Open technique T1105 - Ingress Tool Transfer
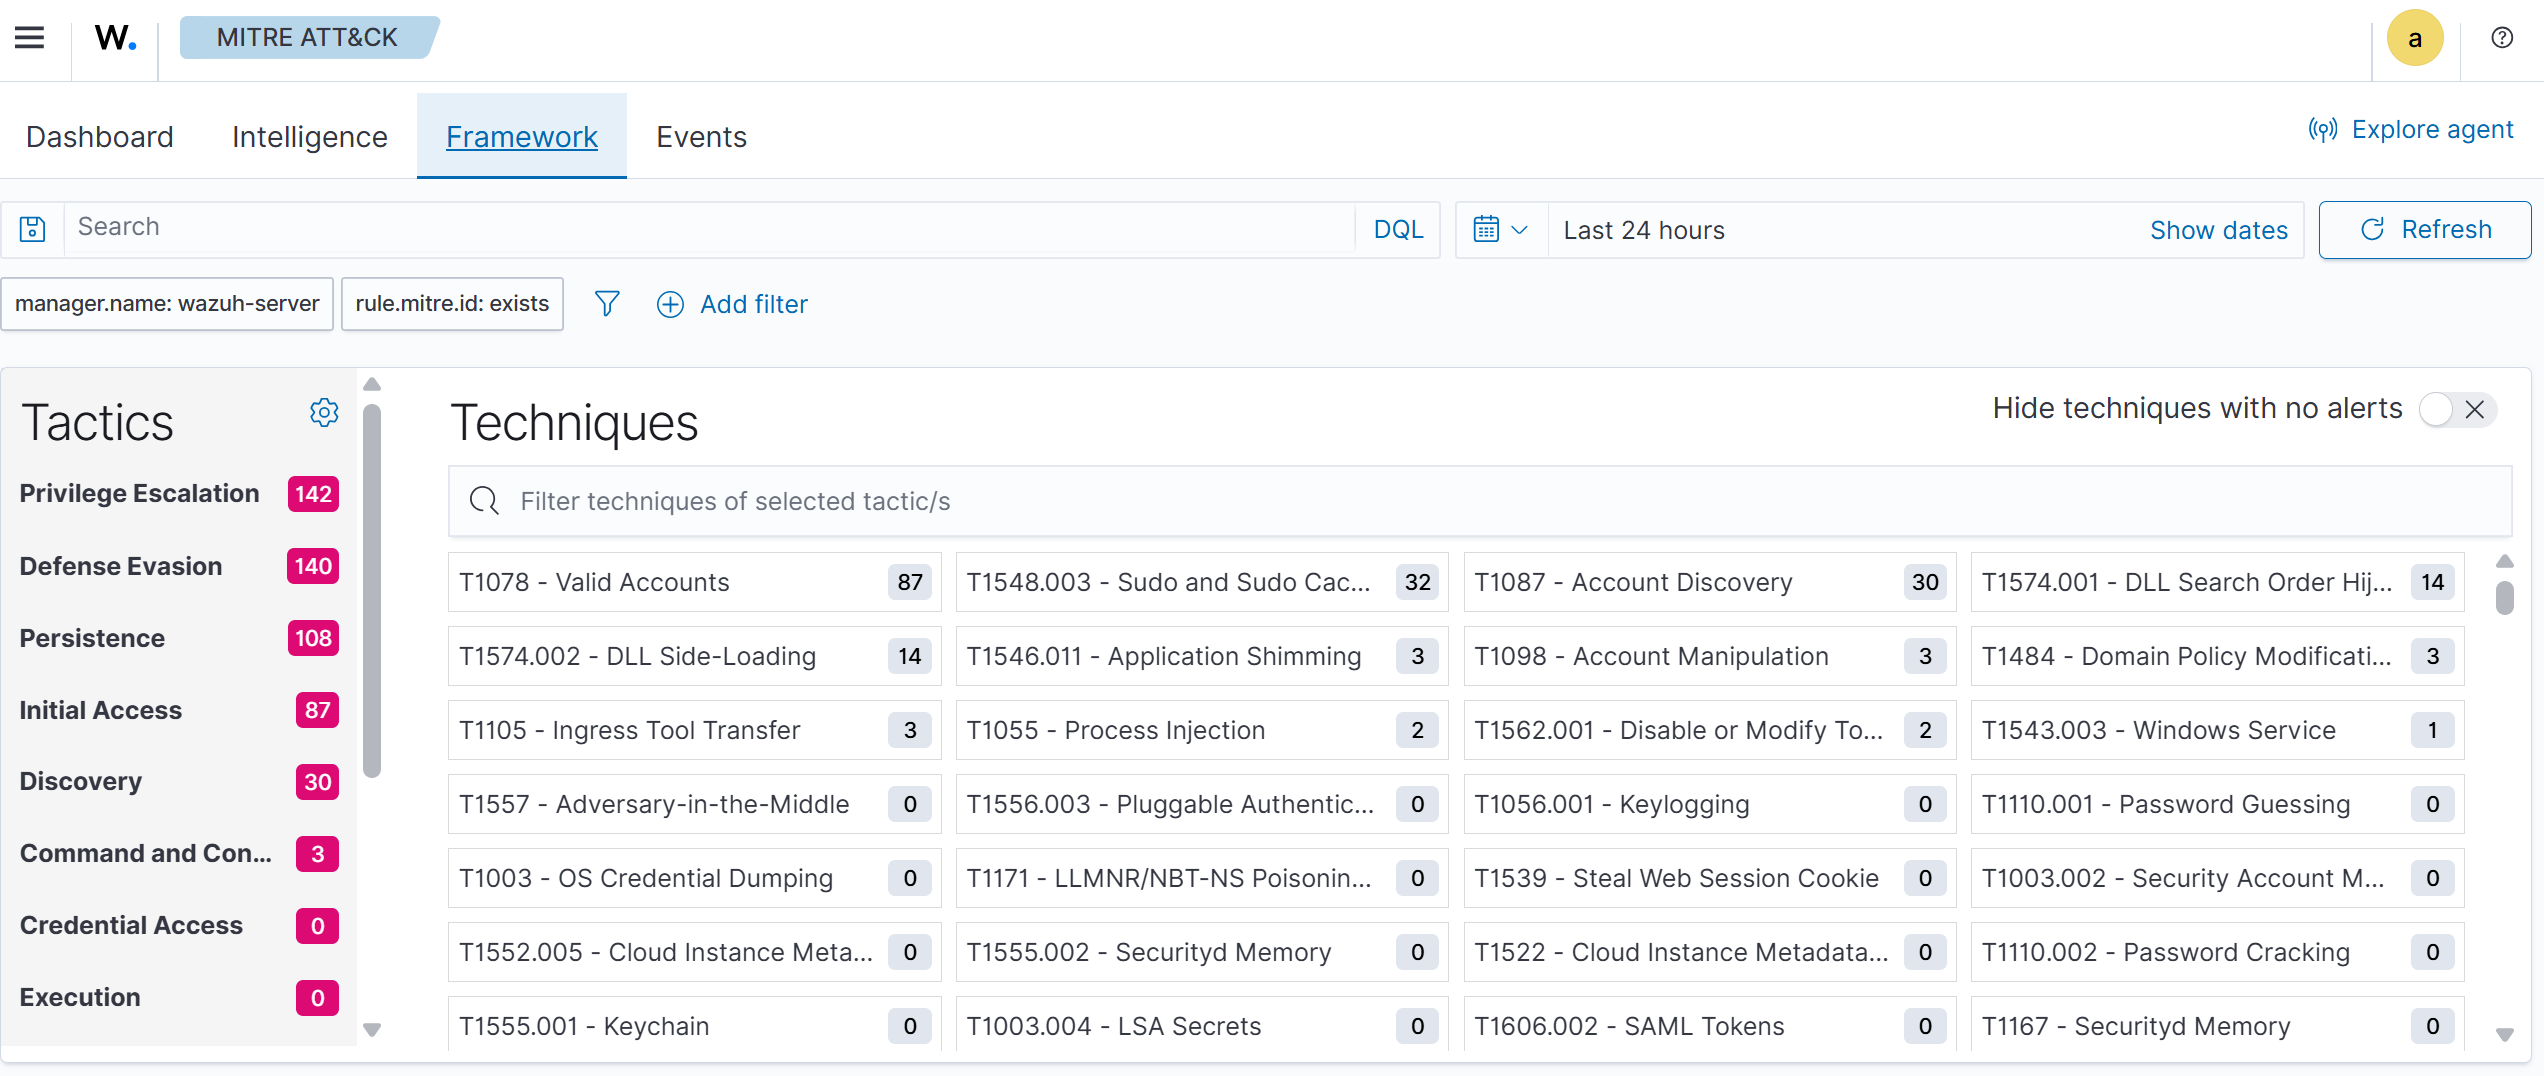This screenshot has height=1076, width=2544. (x=694, y=730)
